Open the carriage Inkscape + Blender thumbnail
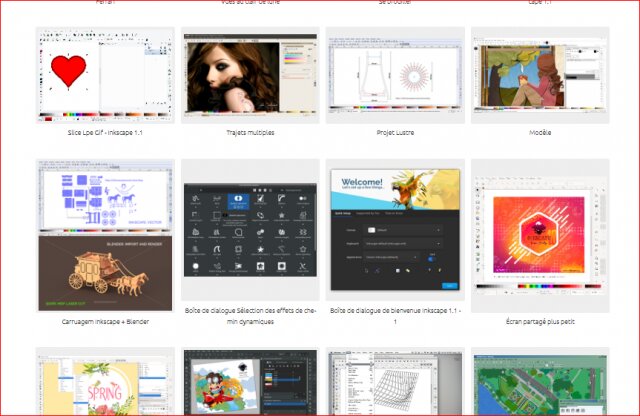 (105, 236)
